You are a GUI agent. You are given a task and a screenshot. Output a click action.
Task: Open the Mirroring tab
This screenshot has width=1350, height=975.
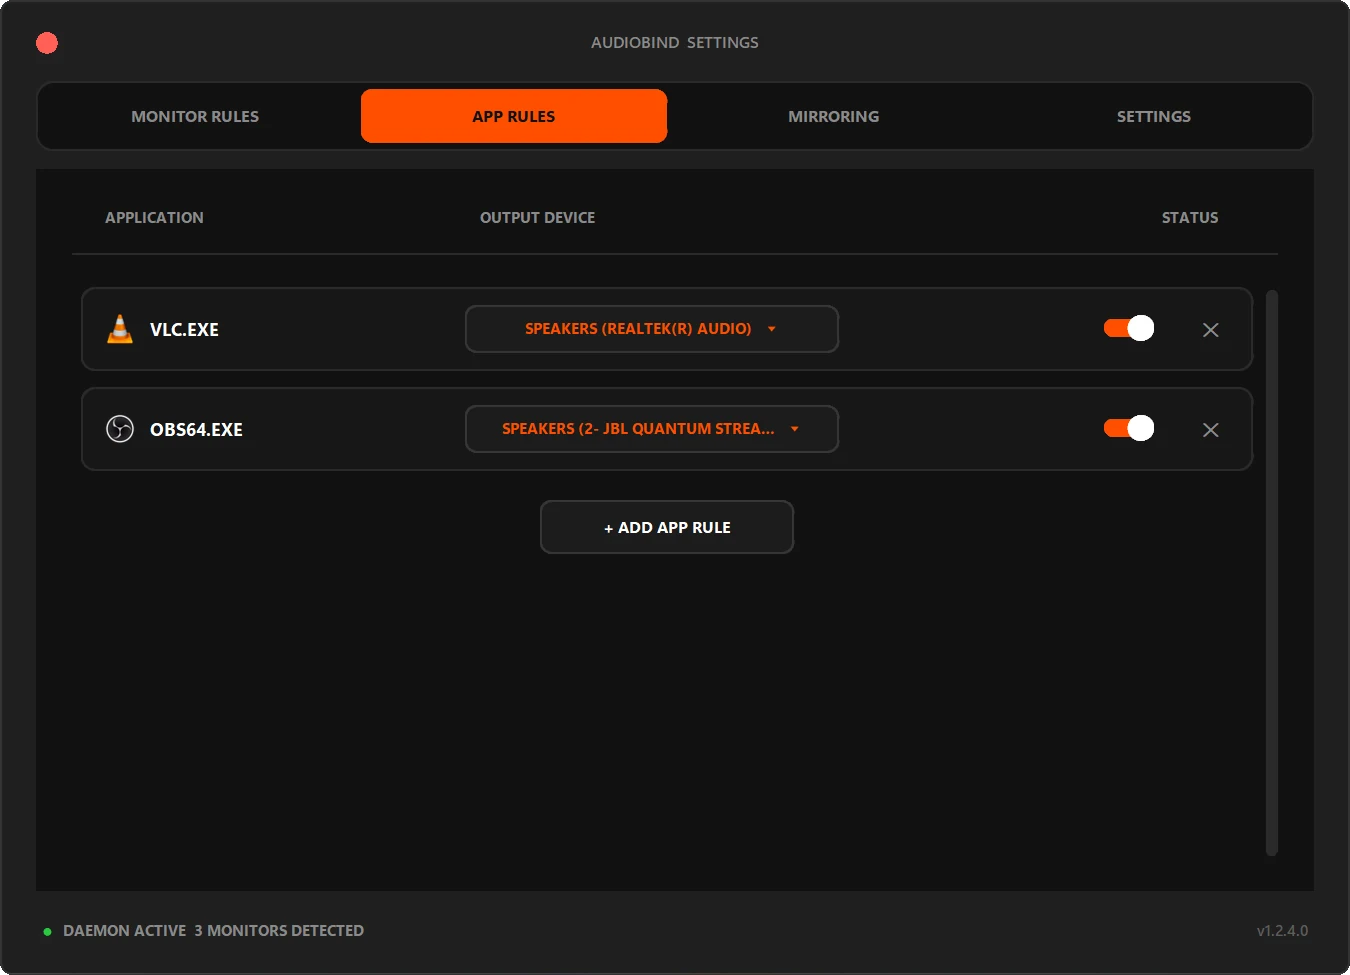coord(834,116)
